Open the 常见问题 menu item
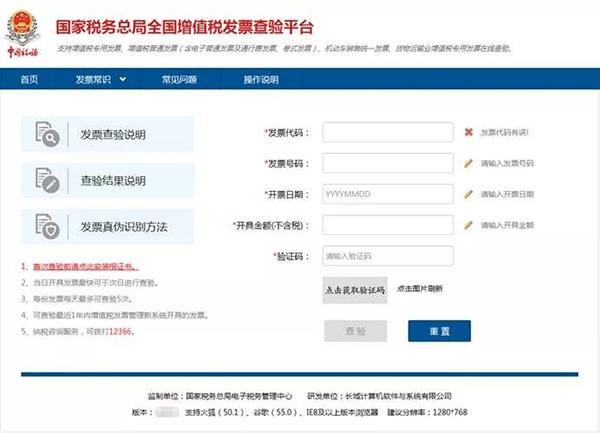600x433 pixels. (x=179, y=79)
